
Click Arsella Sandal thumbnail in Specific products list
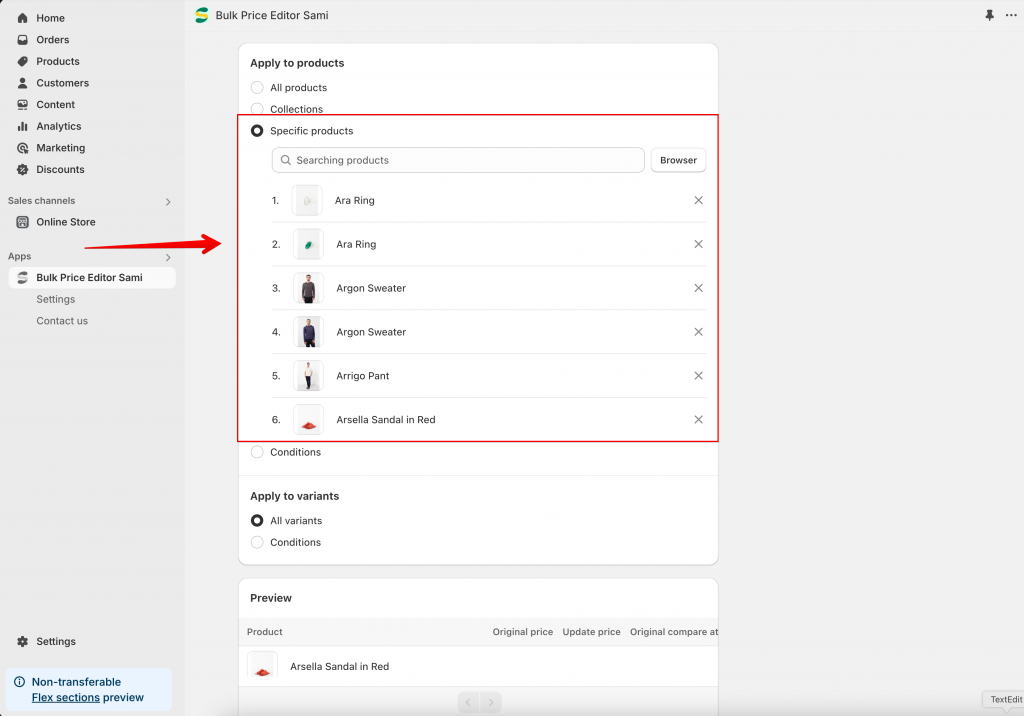coord(308,419)
